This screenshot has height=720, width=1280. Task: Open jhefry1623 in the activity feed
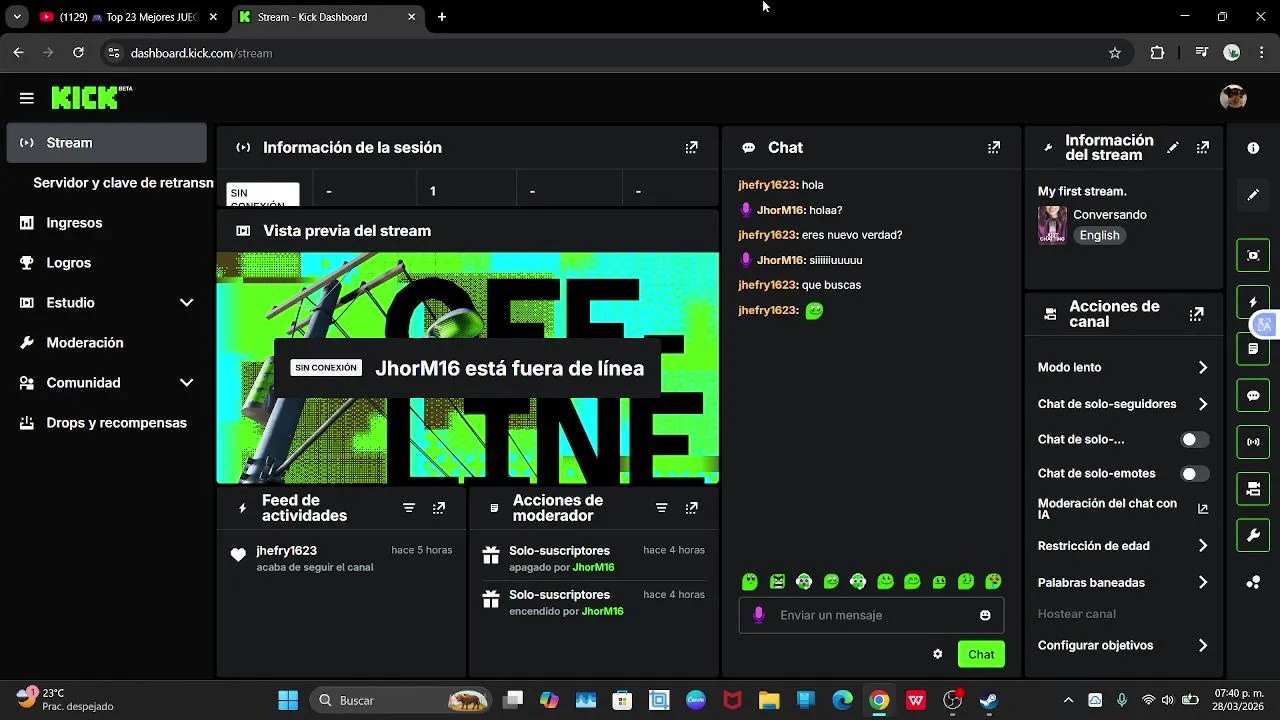click(286, 551)
